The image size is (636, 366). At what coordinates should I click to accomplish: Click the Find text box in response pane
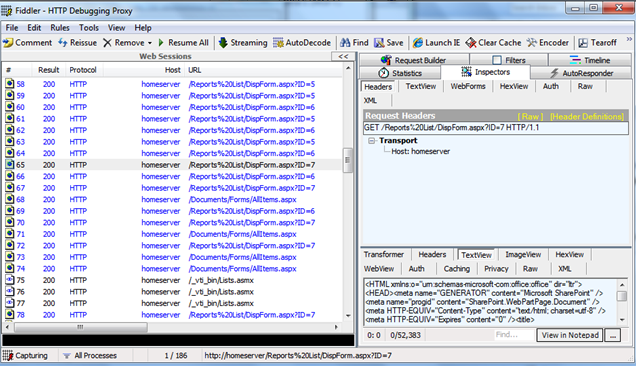click(x=514, y=335)
